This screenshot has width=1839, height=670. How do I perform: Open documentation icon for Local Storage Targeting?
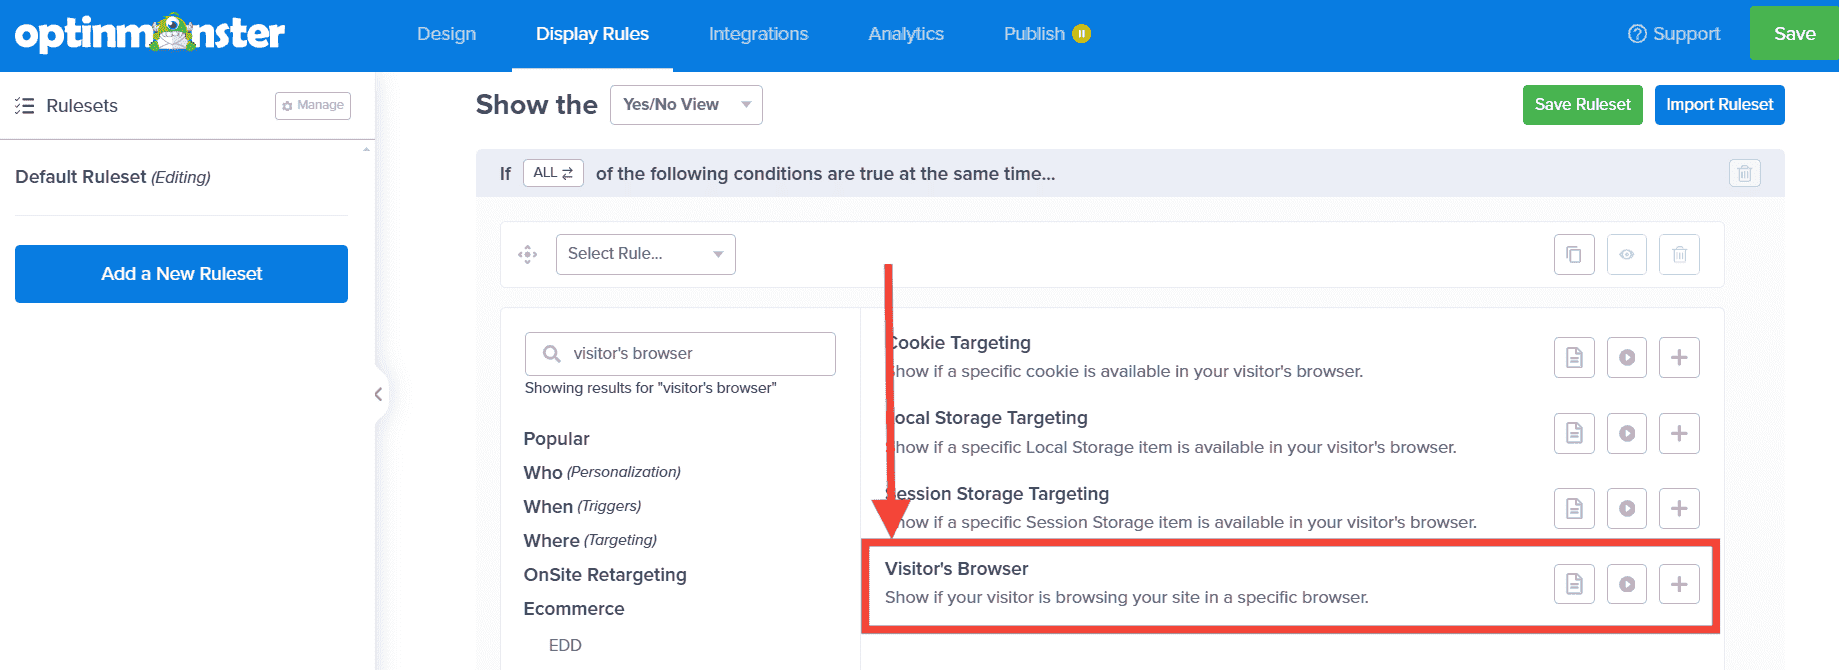click(x=1574, y=433)
